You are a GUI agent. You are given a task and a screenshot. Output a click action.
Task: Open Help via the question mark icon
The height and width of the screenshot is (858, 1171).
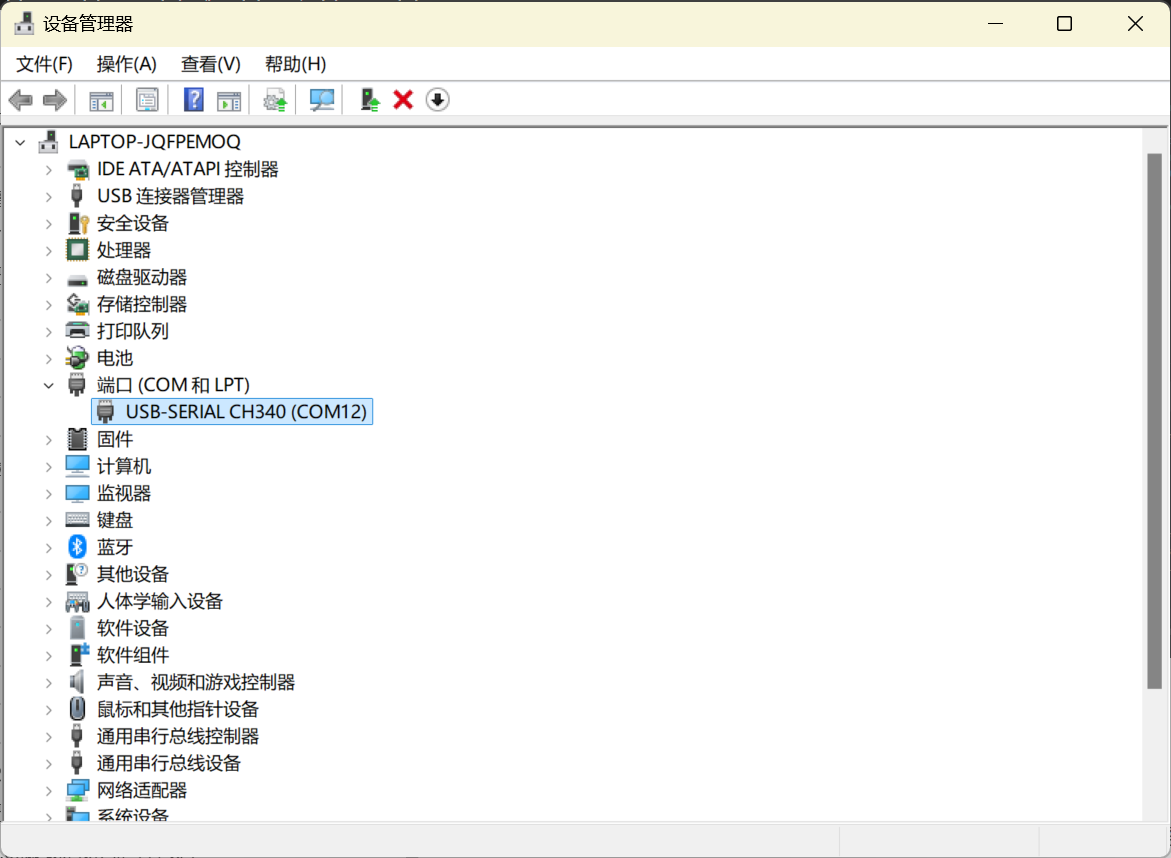click(193, 100)
